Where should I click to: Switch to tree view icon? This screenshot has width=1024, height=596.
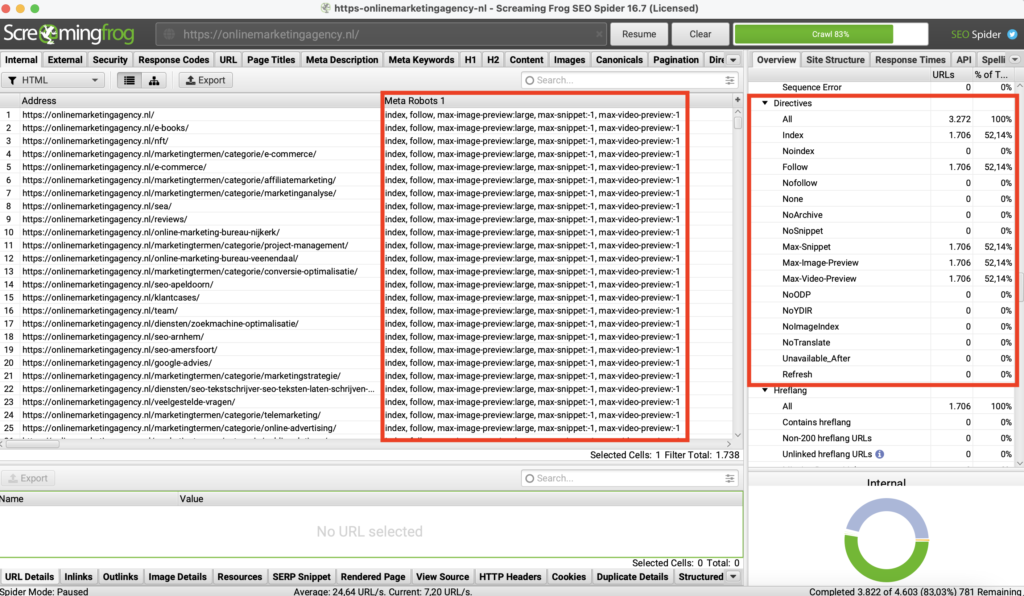pyautogui.click(x=155, y=80)
